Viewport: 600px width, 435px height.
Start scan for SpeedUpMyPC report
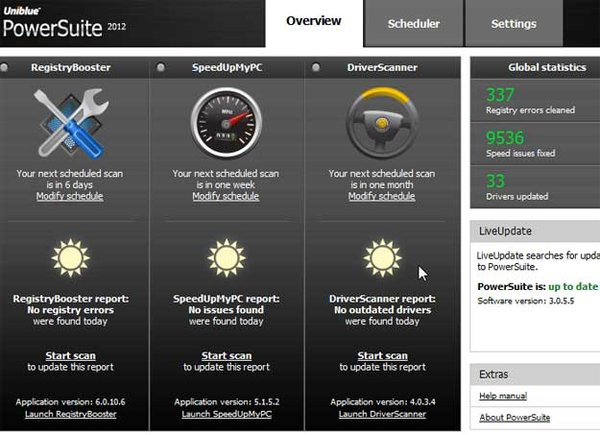227,356
